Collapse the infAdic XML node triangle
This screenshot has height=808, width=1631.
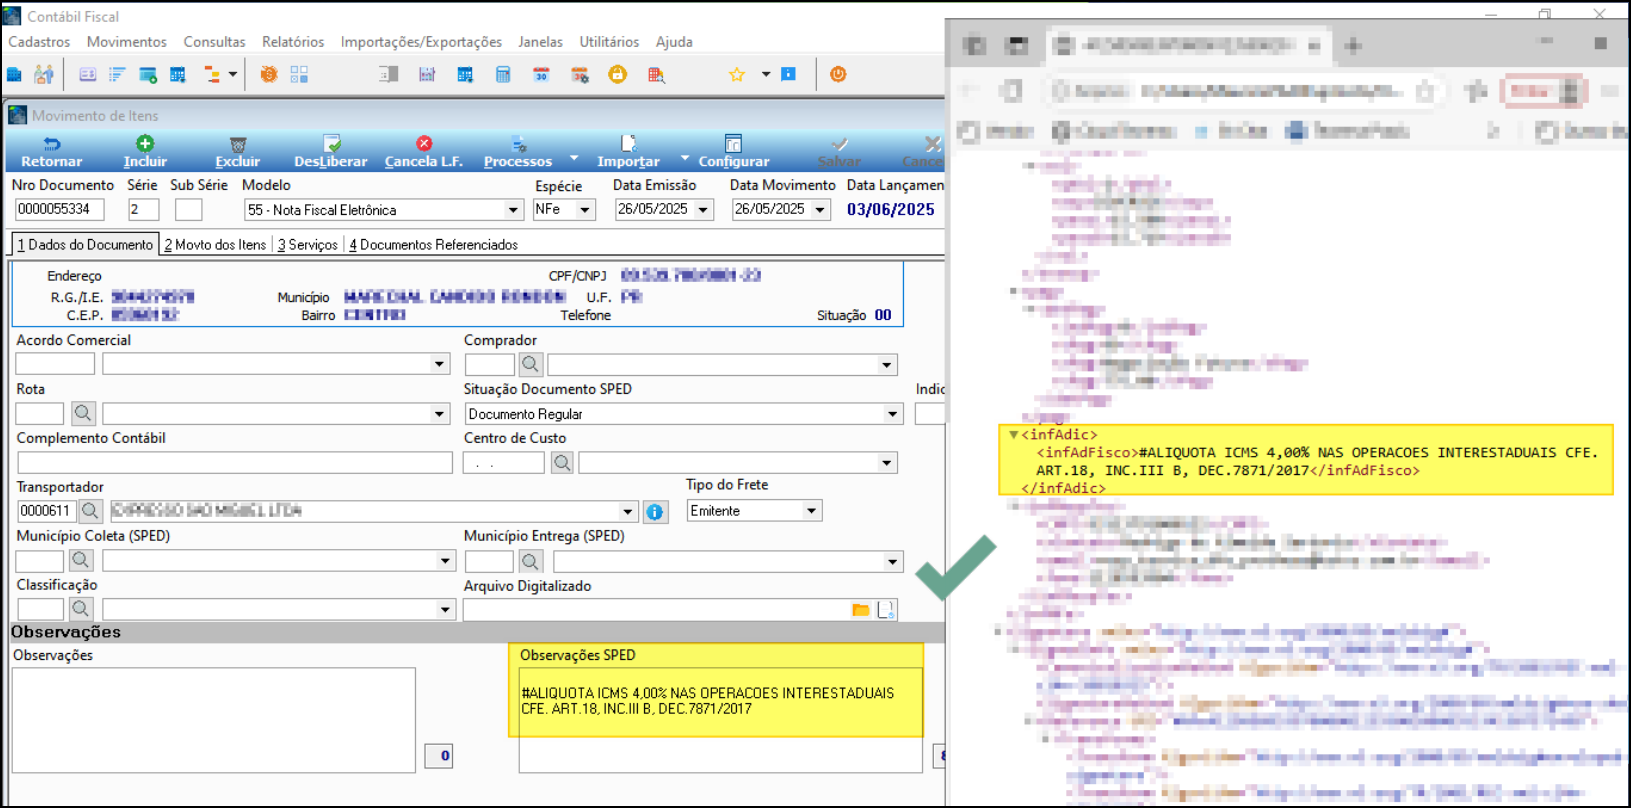point(1013,435)
